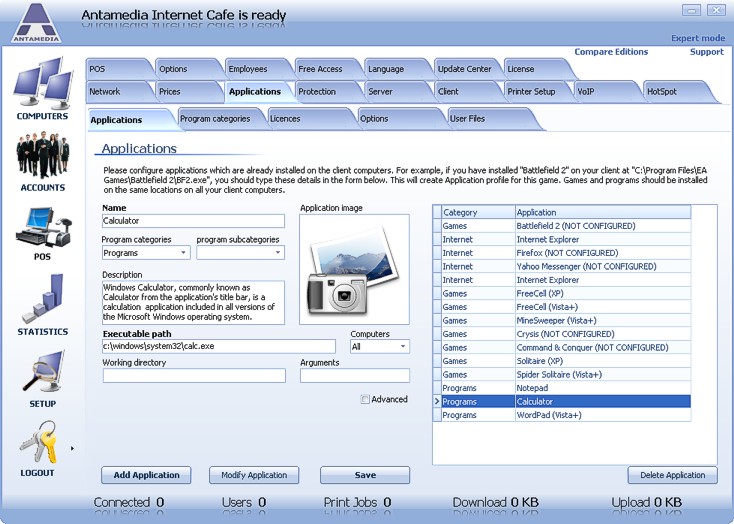The width and height of the screenshot is (734, 524).
Task: Click the Working directory field
Action: [x=194, y=376]
